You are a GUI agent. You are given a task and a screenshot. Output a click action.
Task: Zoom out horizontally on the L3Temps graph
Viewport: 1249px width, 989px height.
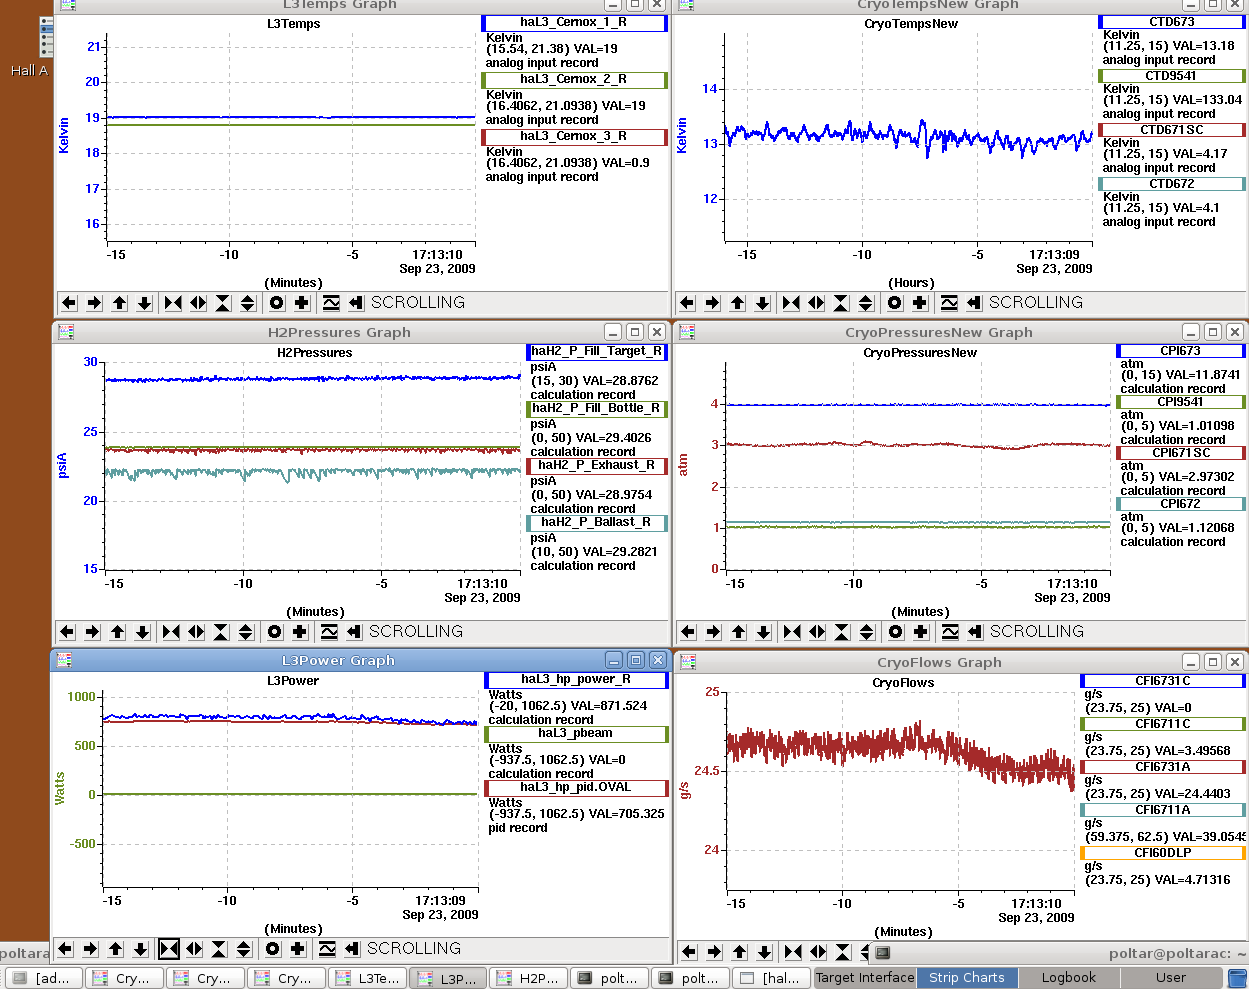(x=198, y=303)
